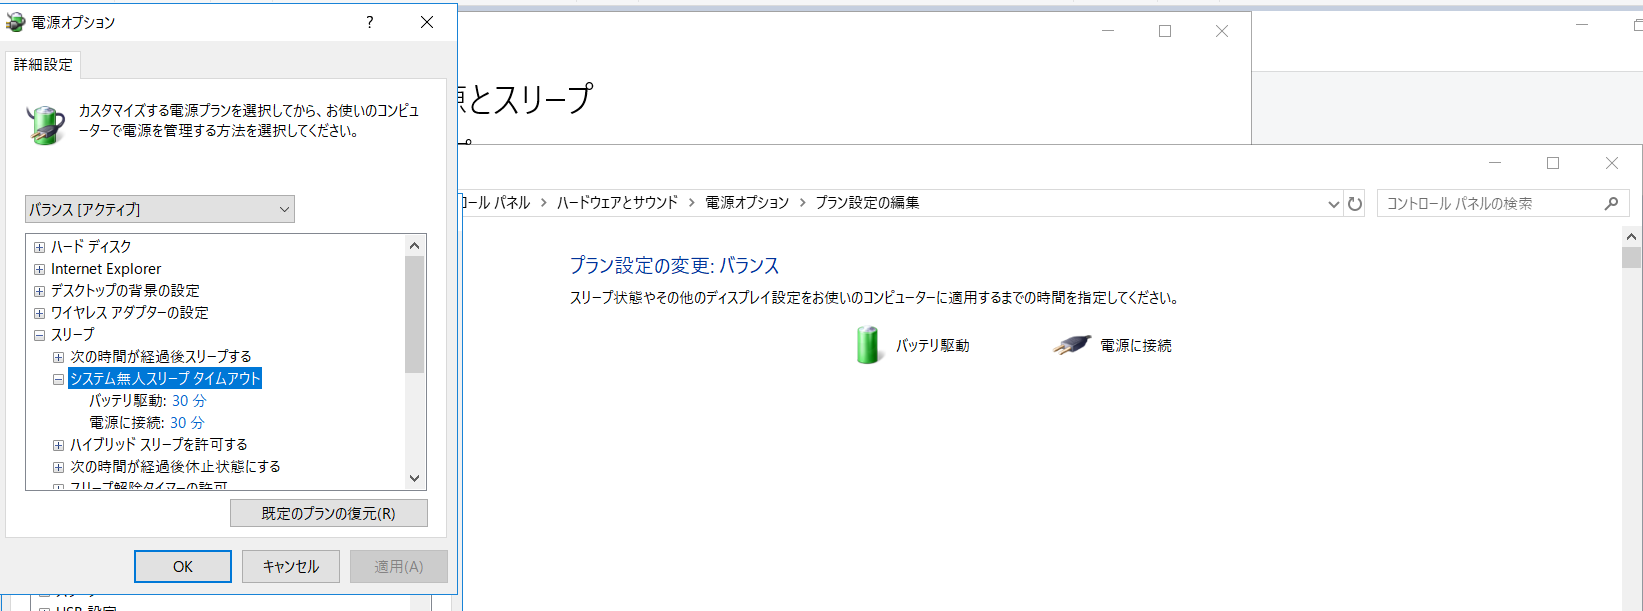Expand ワイヤレス アダプターの設定 node
Image resolution: width=1643 pixels, height=611 pixels.
[39, 313]
